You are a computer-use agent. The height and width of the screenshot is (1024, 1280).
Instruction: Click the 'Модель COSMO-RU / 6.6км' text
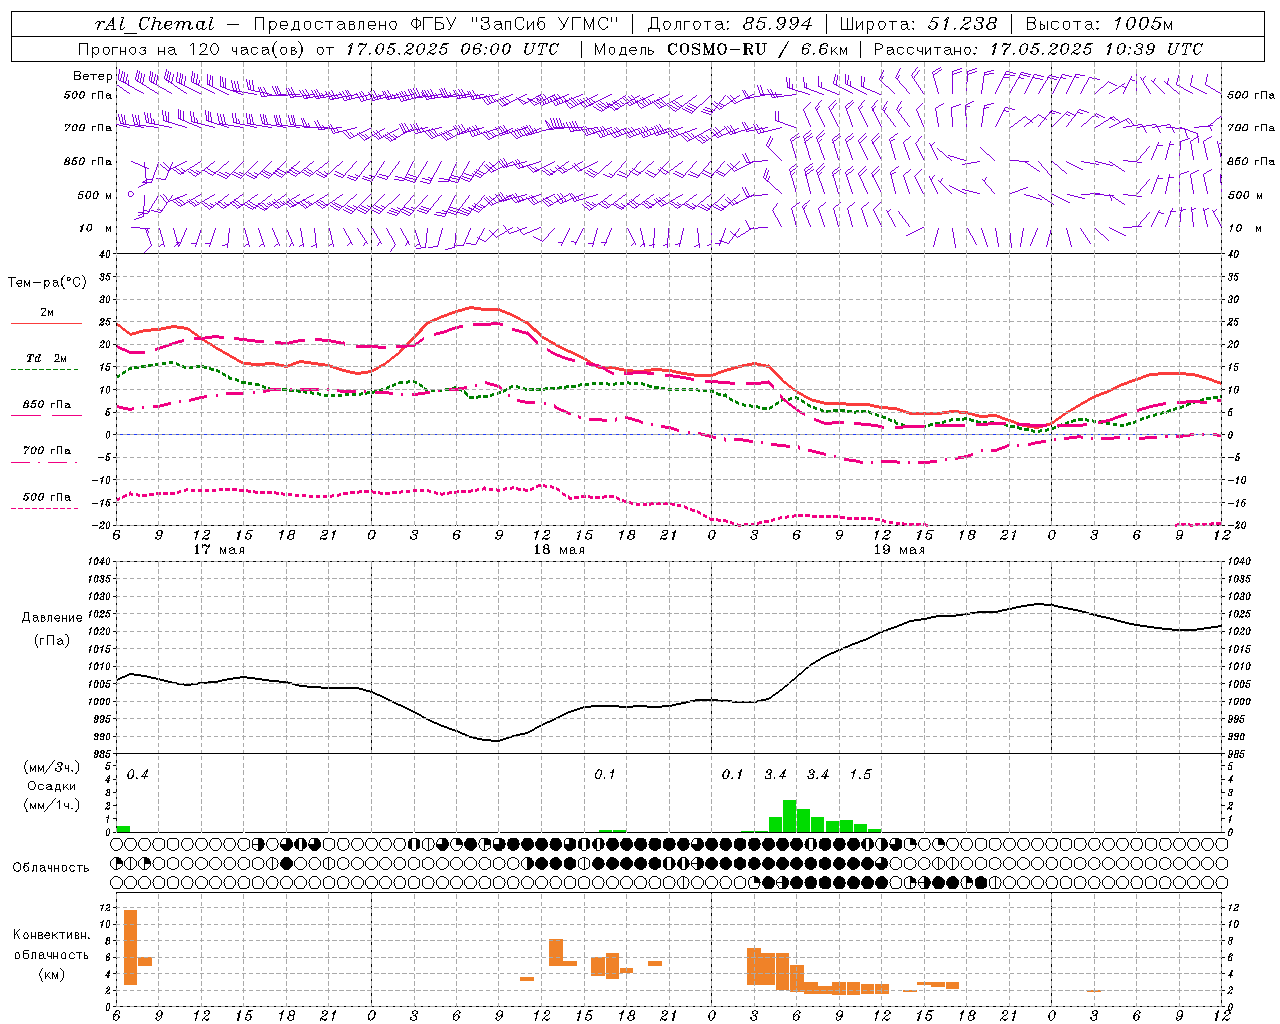point(721,49)
